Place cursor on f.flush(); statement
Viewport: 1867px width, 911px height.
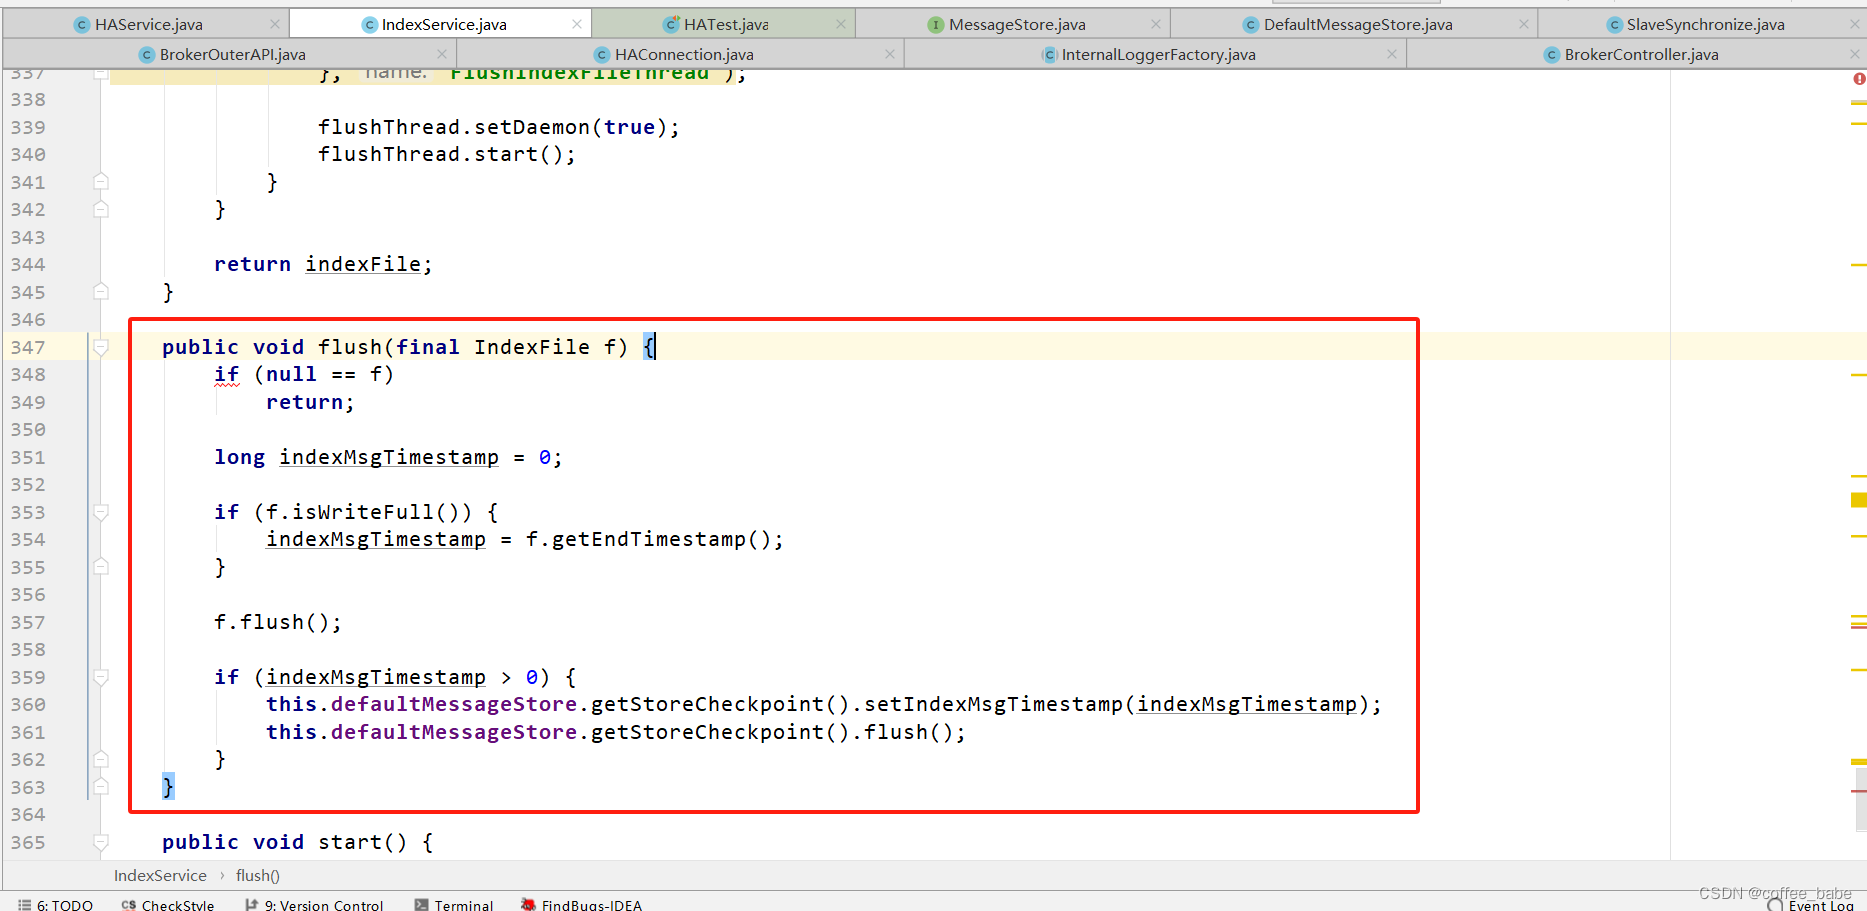pyautogui.click(x=277, y=622)
